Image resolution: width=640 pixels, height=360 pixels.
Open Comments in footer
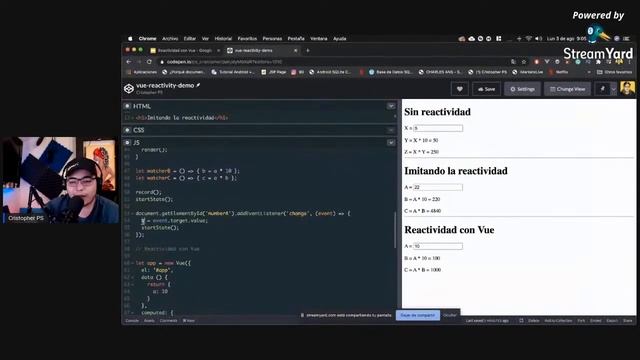168,321
